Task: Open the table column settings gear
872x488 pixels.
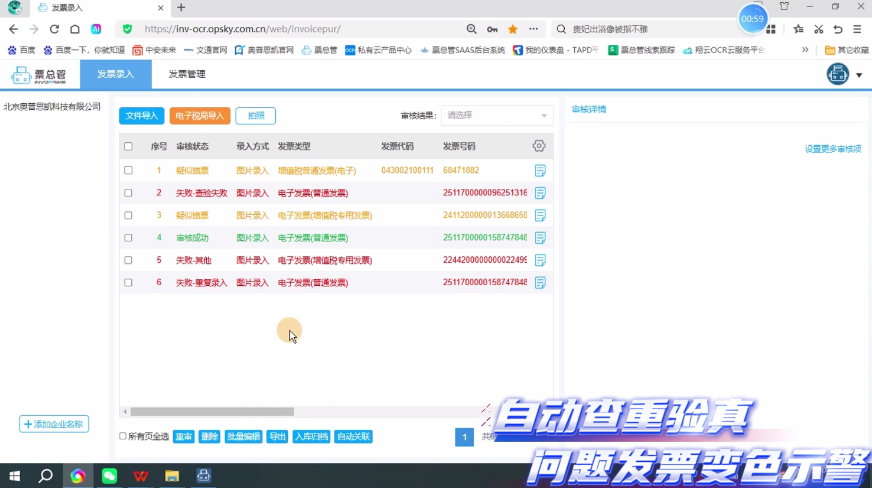Action: click(x=539, y=146)
